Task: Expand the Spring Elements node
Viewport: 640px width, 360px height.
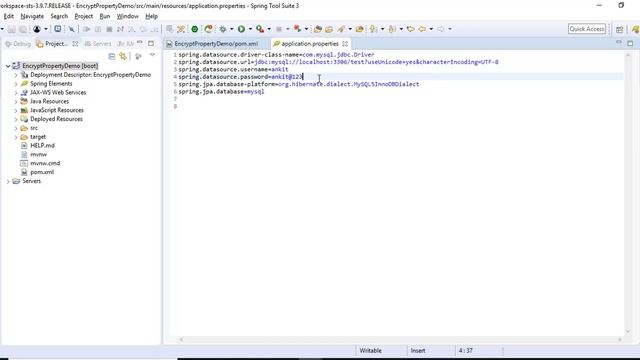Action: click(16, 84)
